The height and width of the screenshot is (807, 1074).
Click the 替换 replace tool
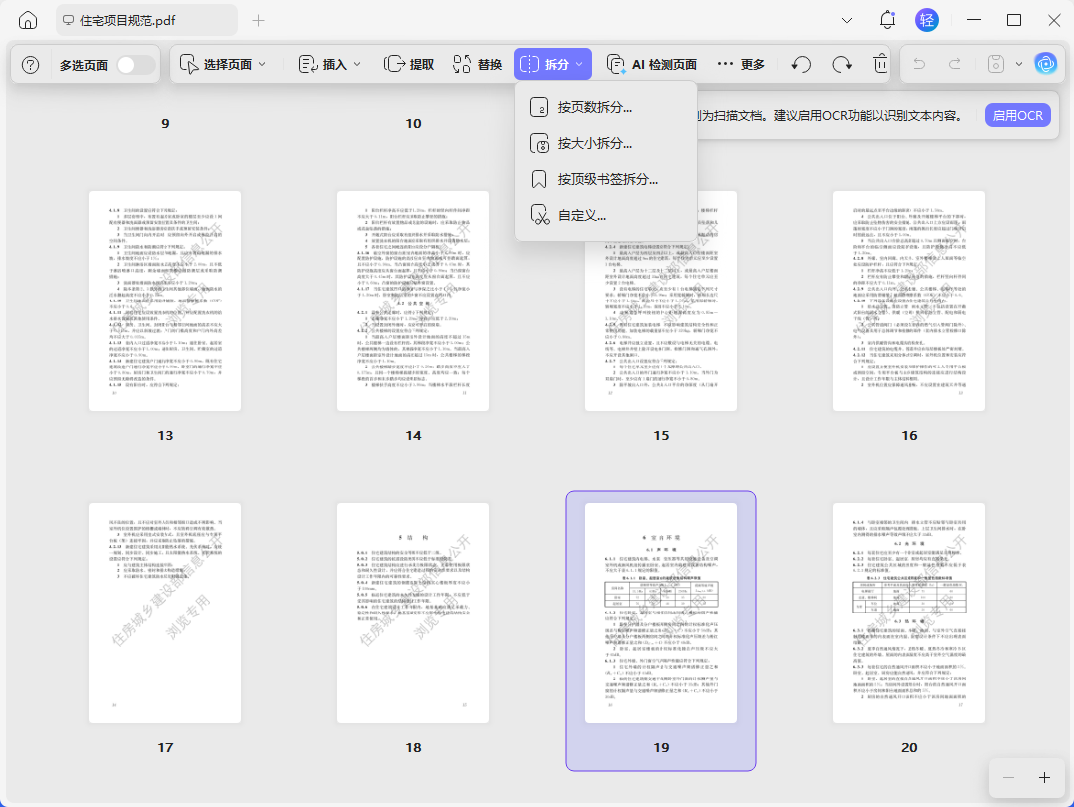coord(477,64)
